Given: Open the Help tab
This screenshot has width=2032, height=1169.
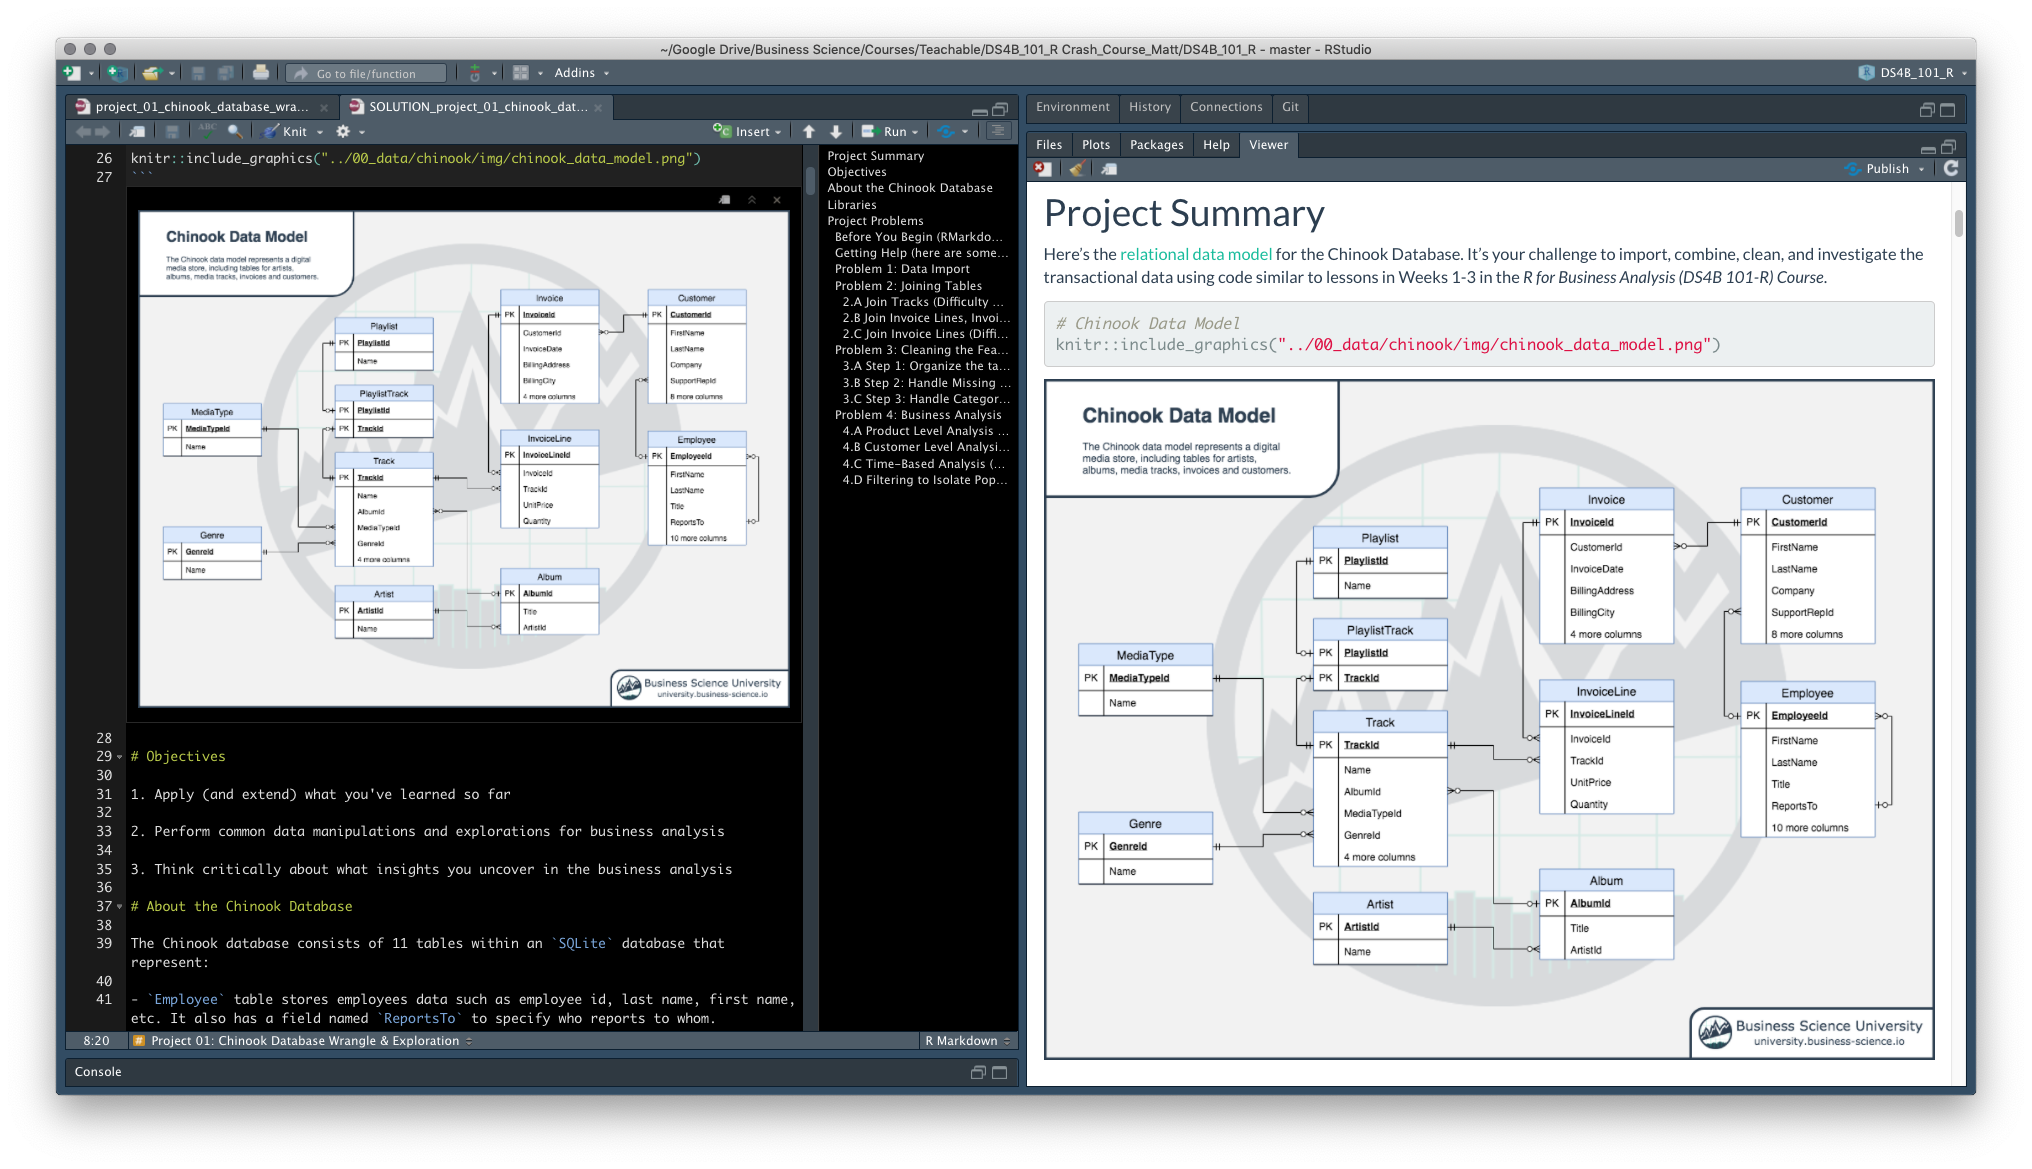Looking at the screenshot, I should pos(1216,145).
